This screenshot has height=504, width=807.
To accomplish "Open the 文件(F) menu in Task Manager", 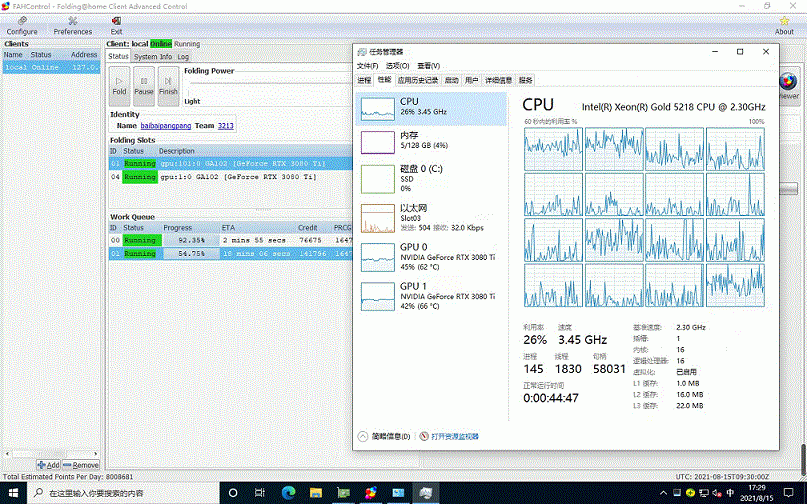I will coord(367,66).
